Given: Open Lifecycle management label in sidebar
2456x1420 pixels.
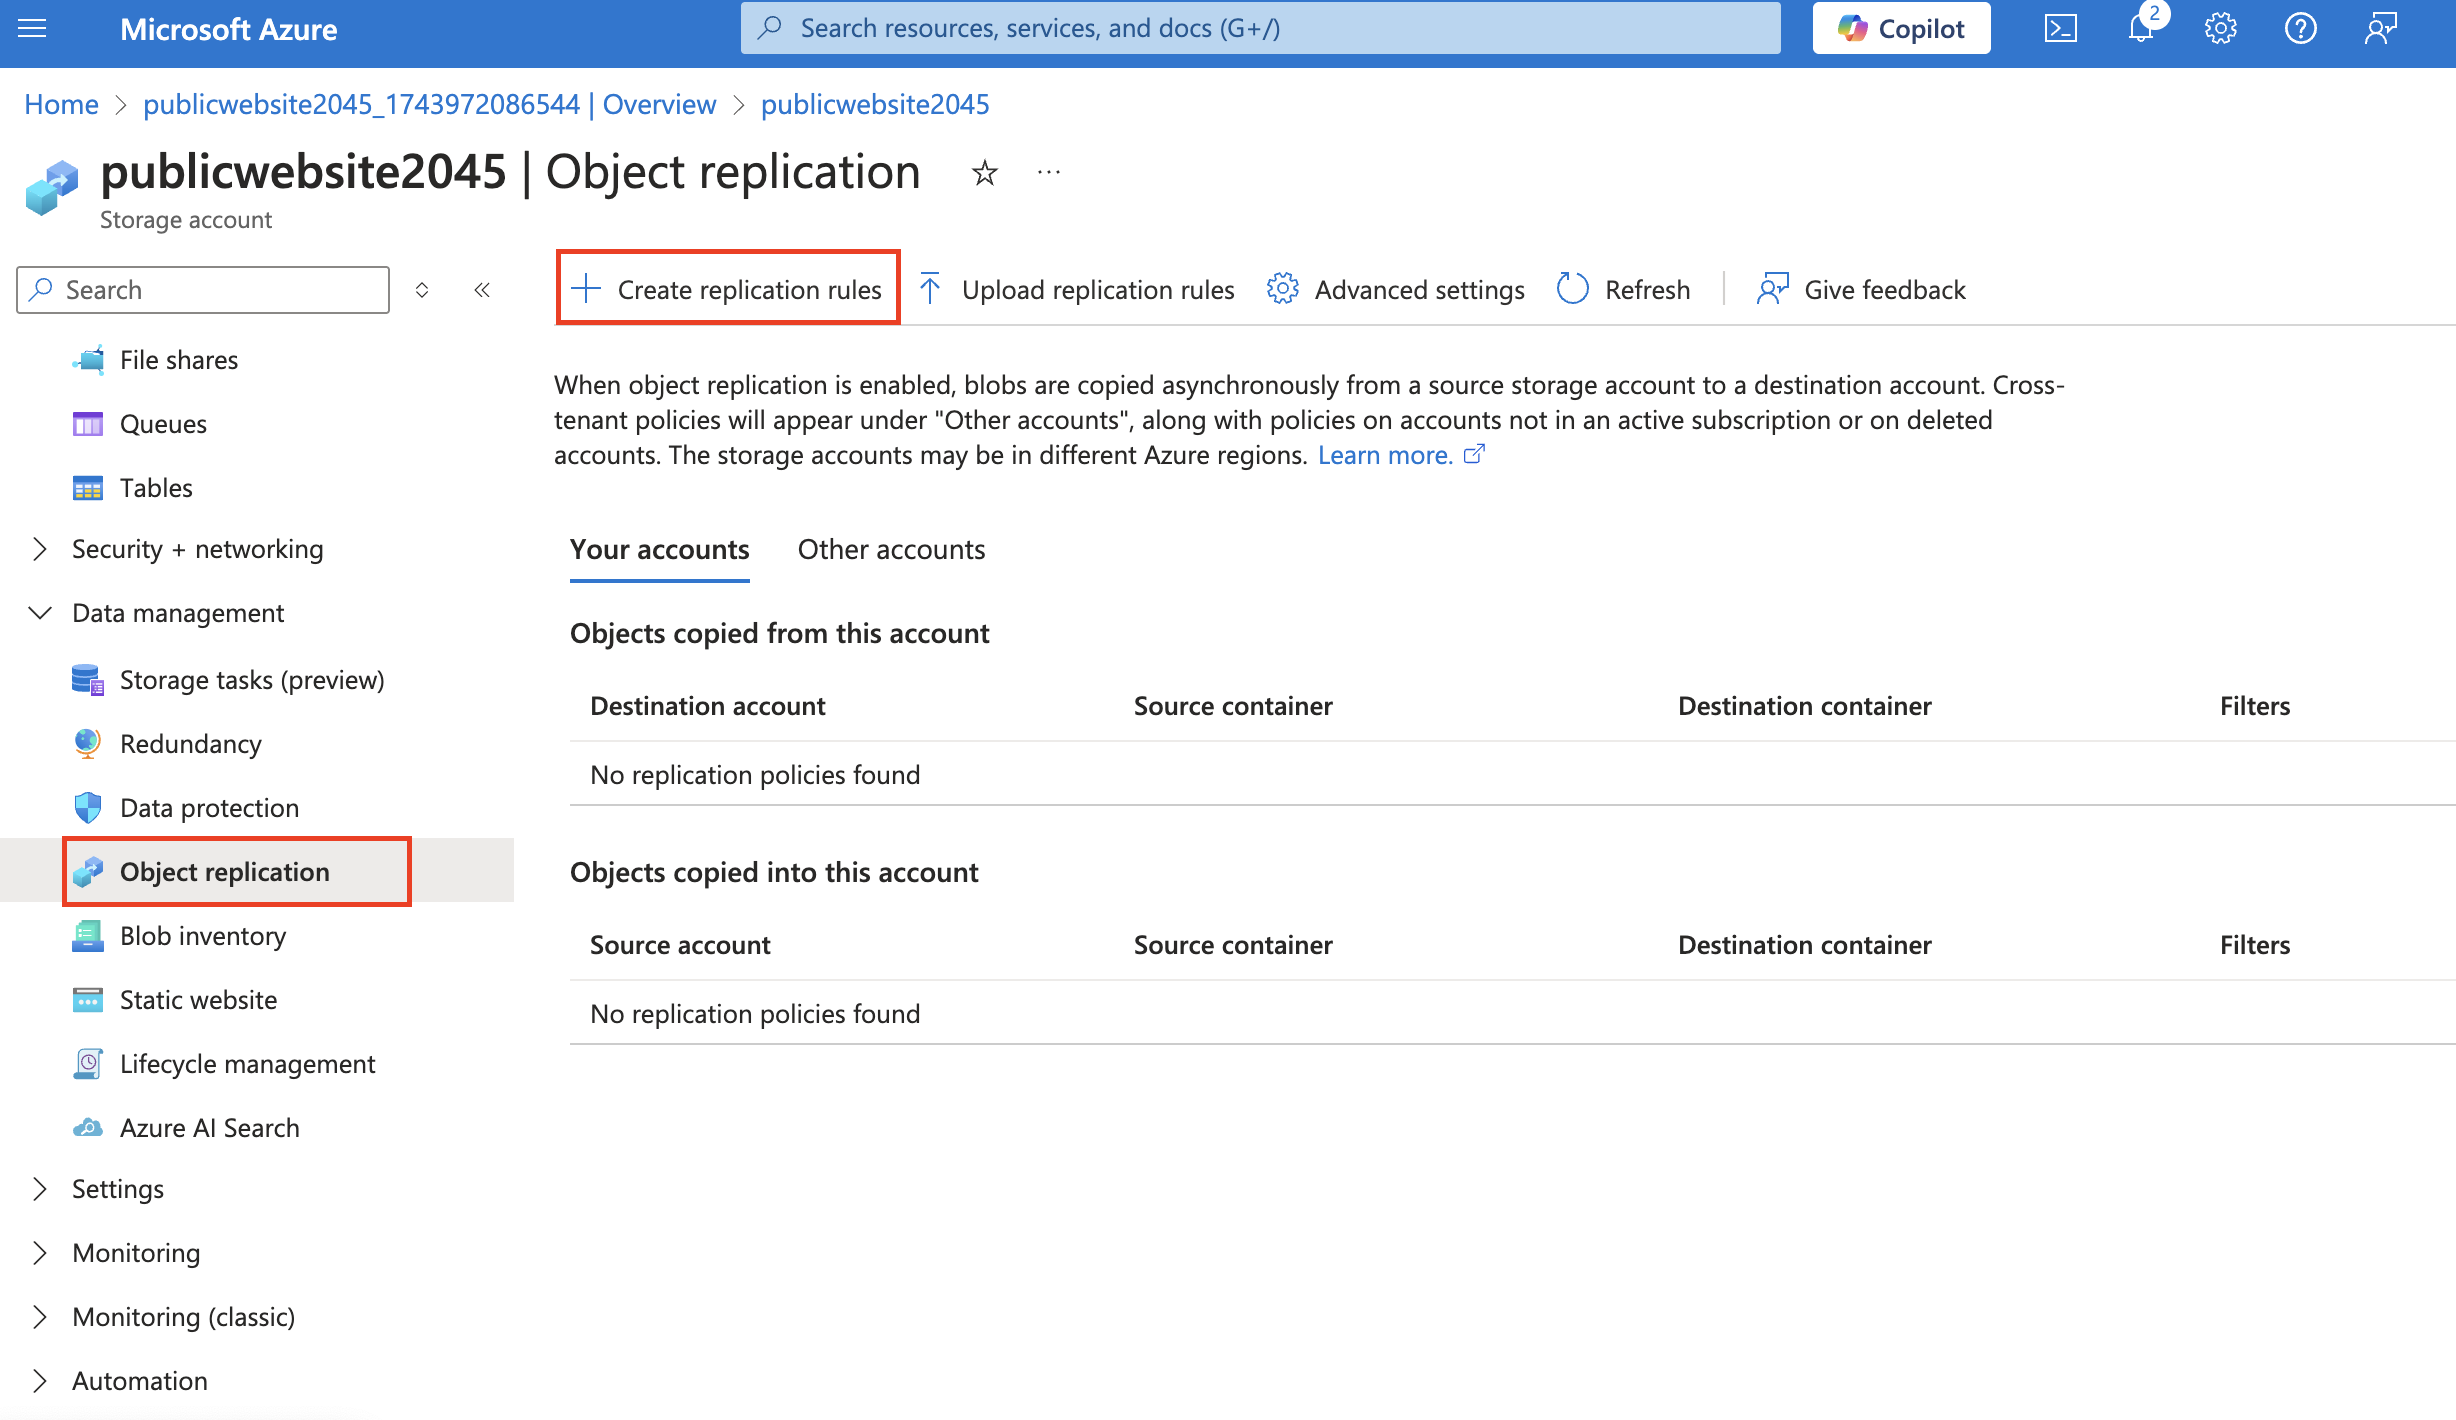Looking at the screenshot, I should (x=247, y=1064).
